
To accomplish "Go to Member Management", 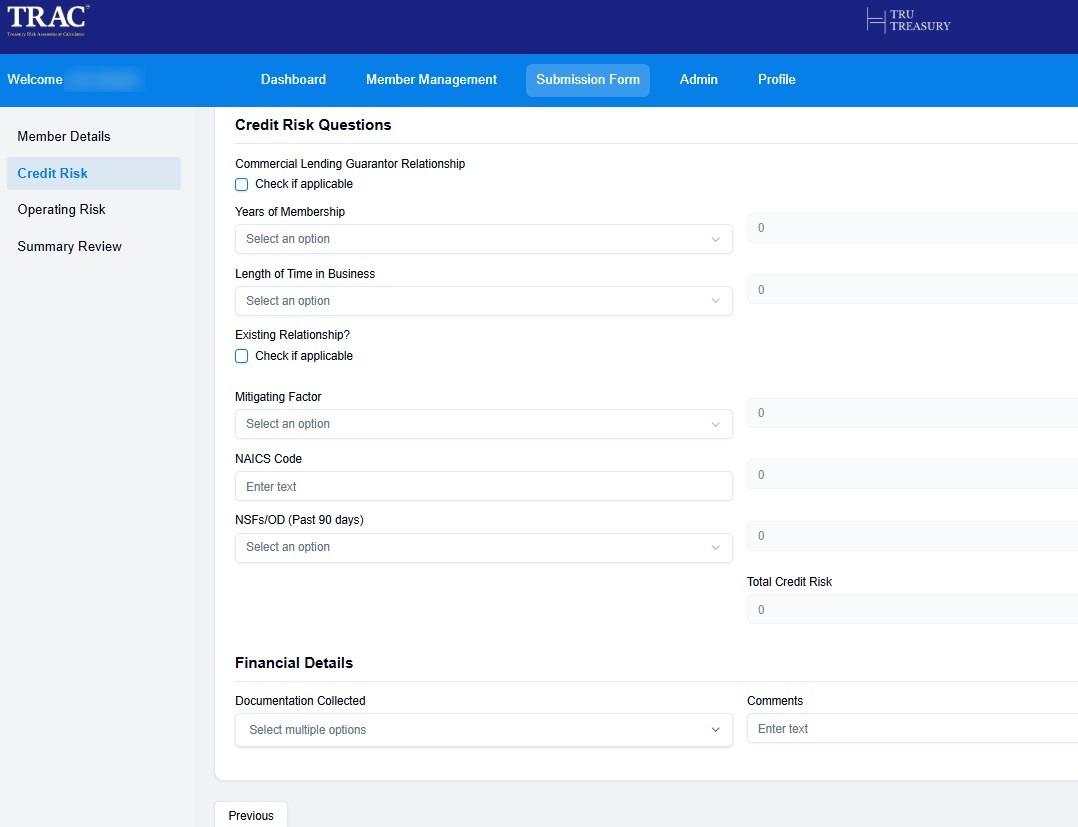I will click(x=431, y=80).
